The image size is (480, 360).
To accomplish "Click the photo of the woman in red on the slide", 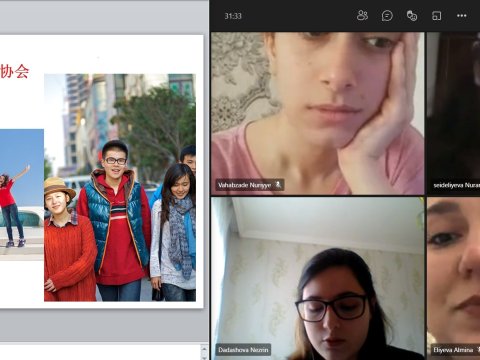I will [22, 195].
